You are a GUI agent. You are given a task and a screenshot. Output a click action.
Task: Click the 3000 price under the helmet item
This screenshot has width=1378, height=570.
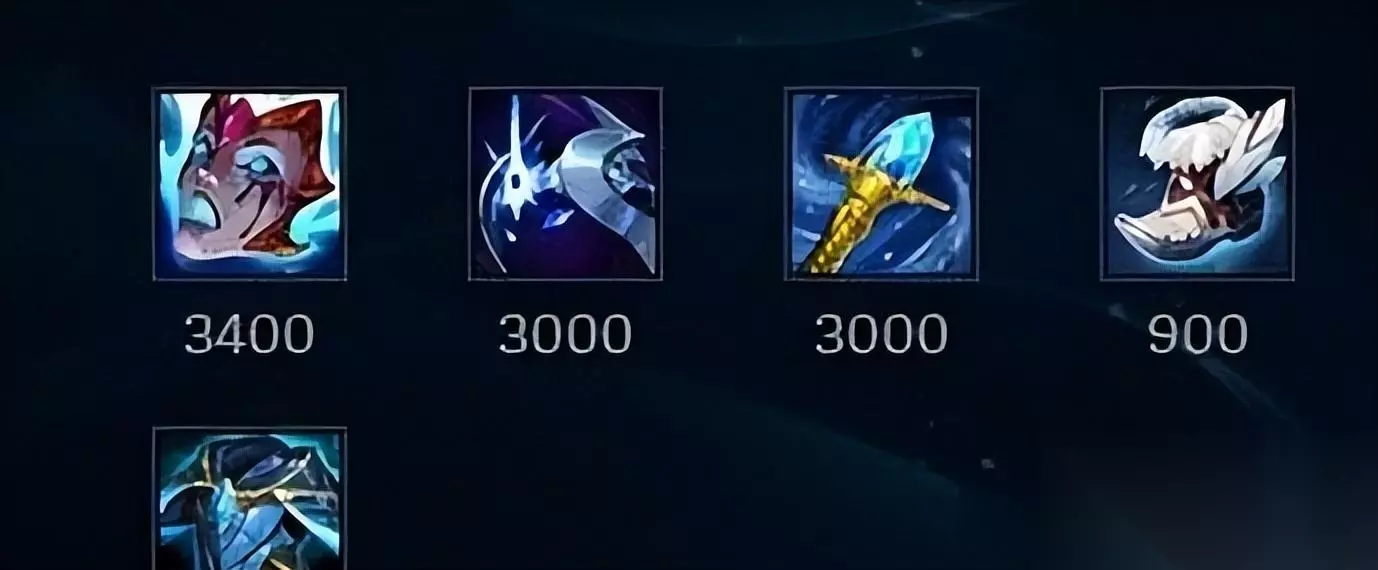tap(565, 334)
